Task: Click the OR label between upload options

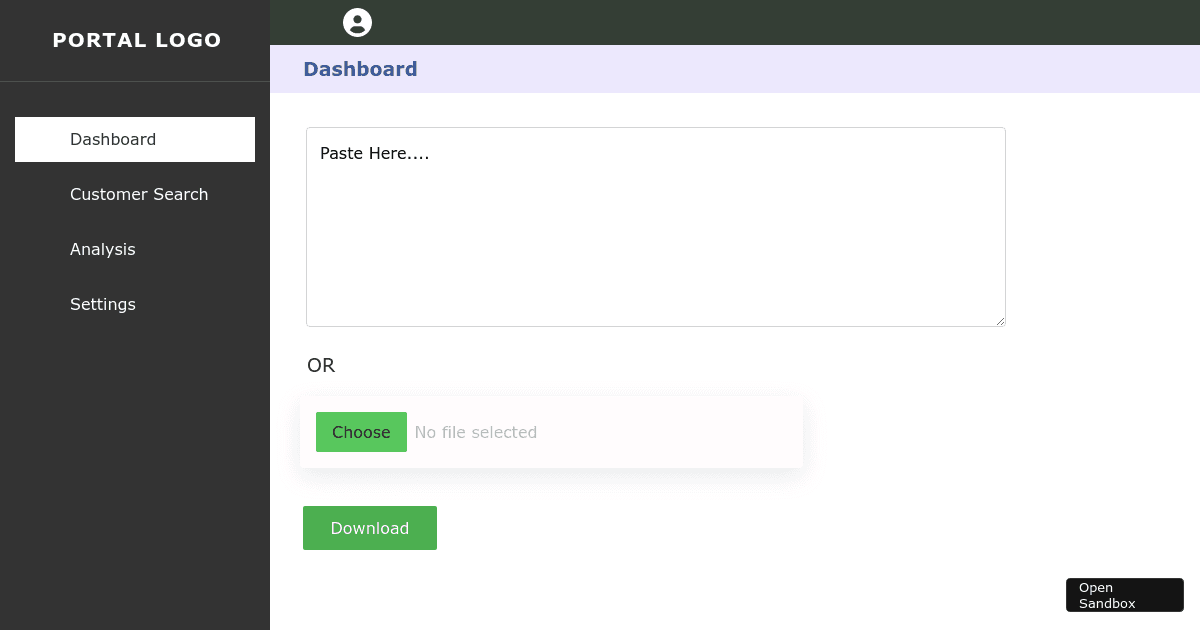Action: tap(321, 365)
